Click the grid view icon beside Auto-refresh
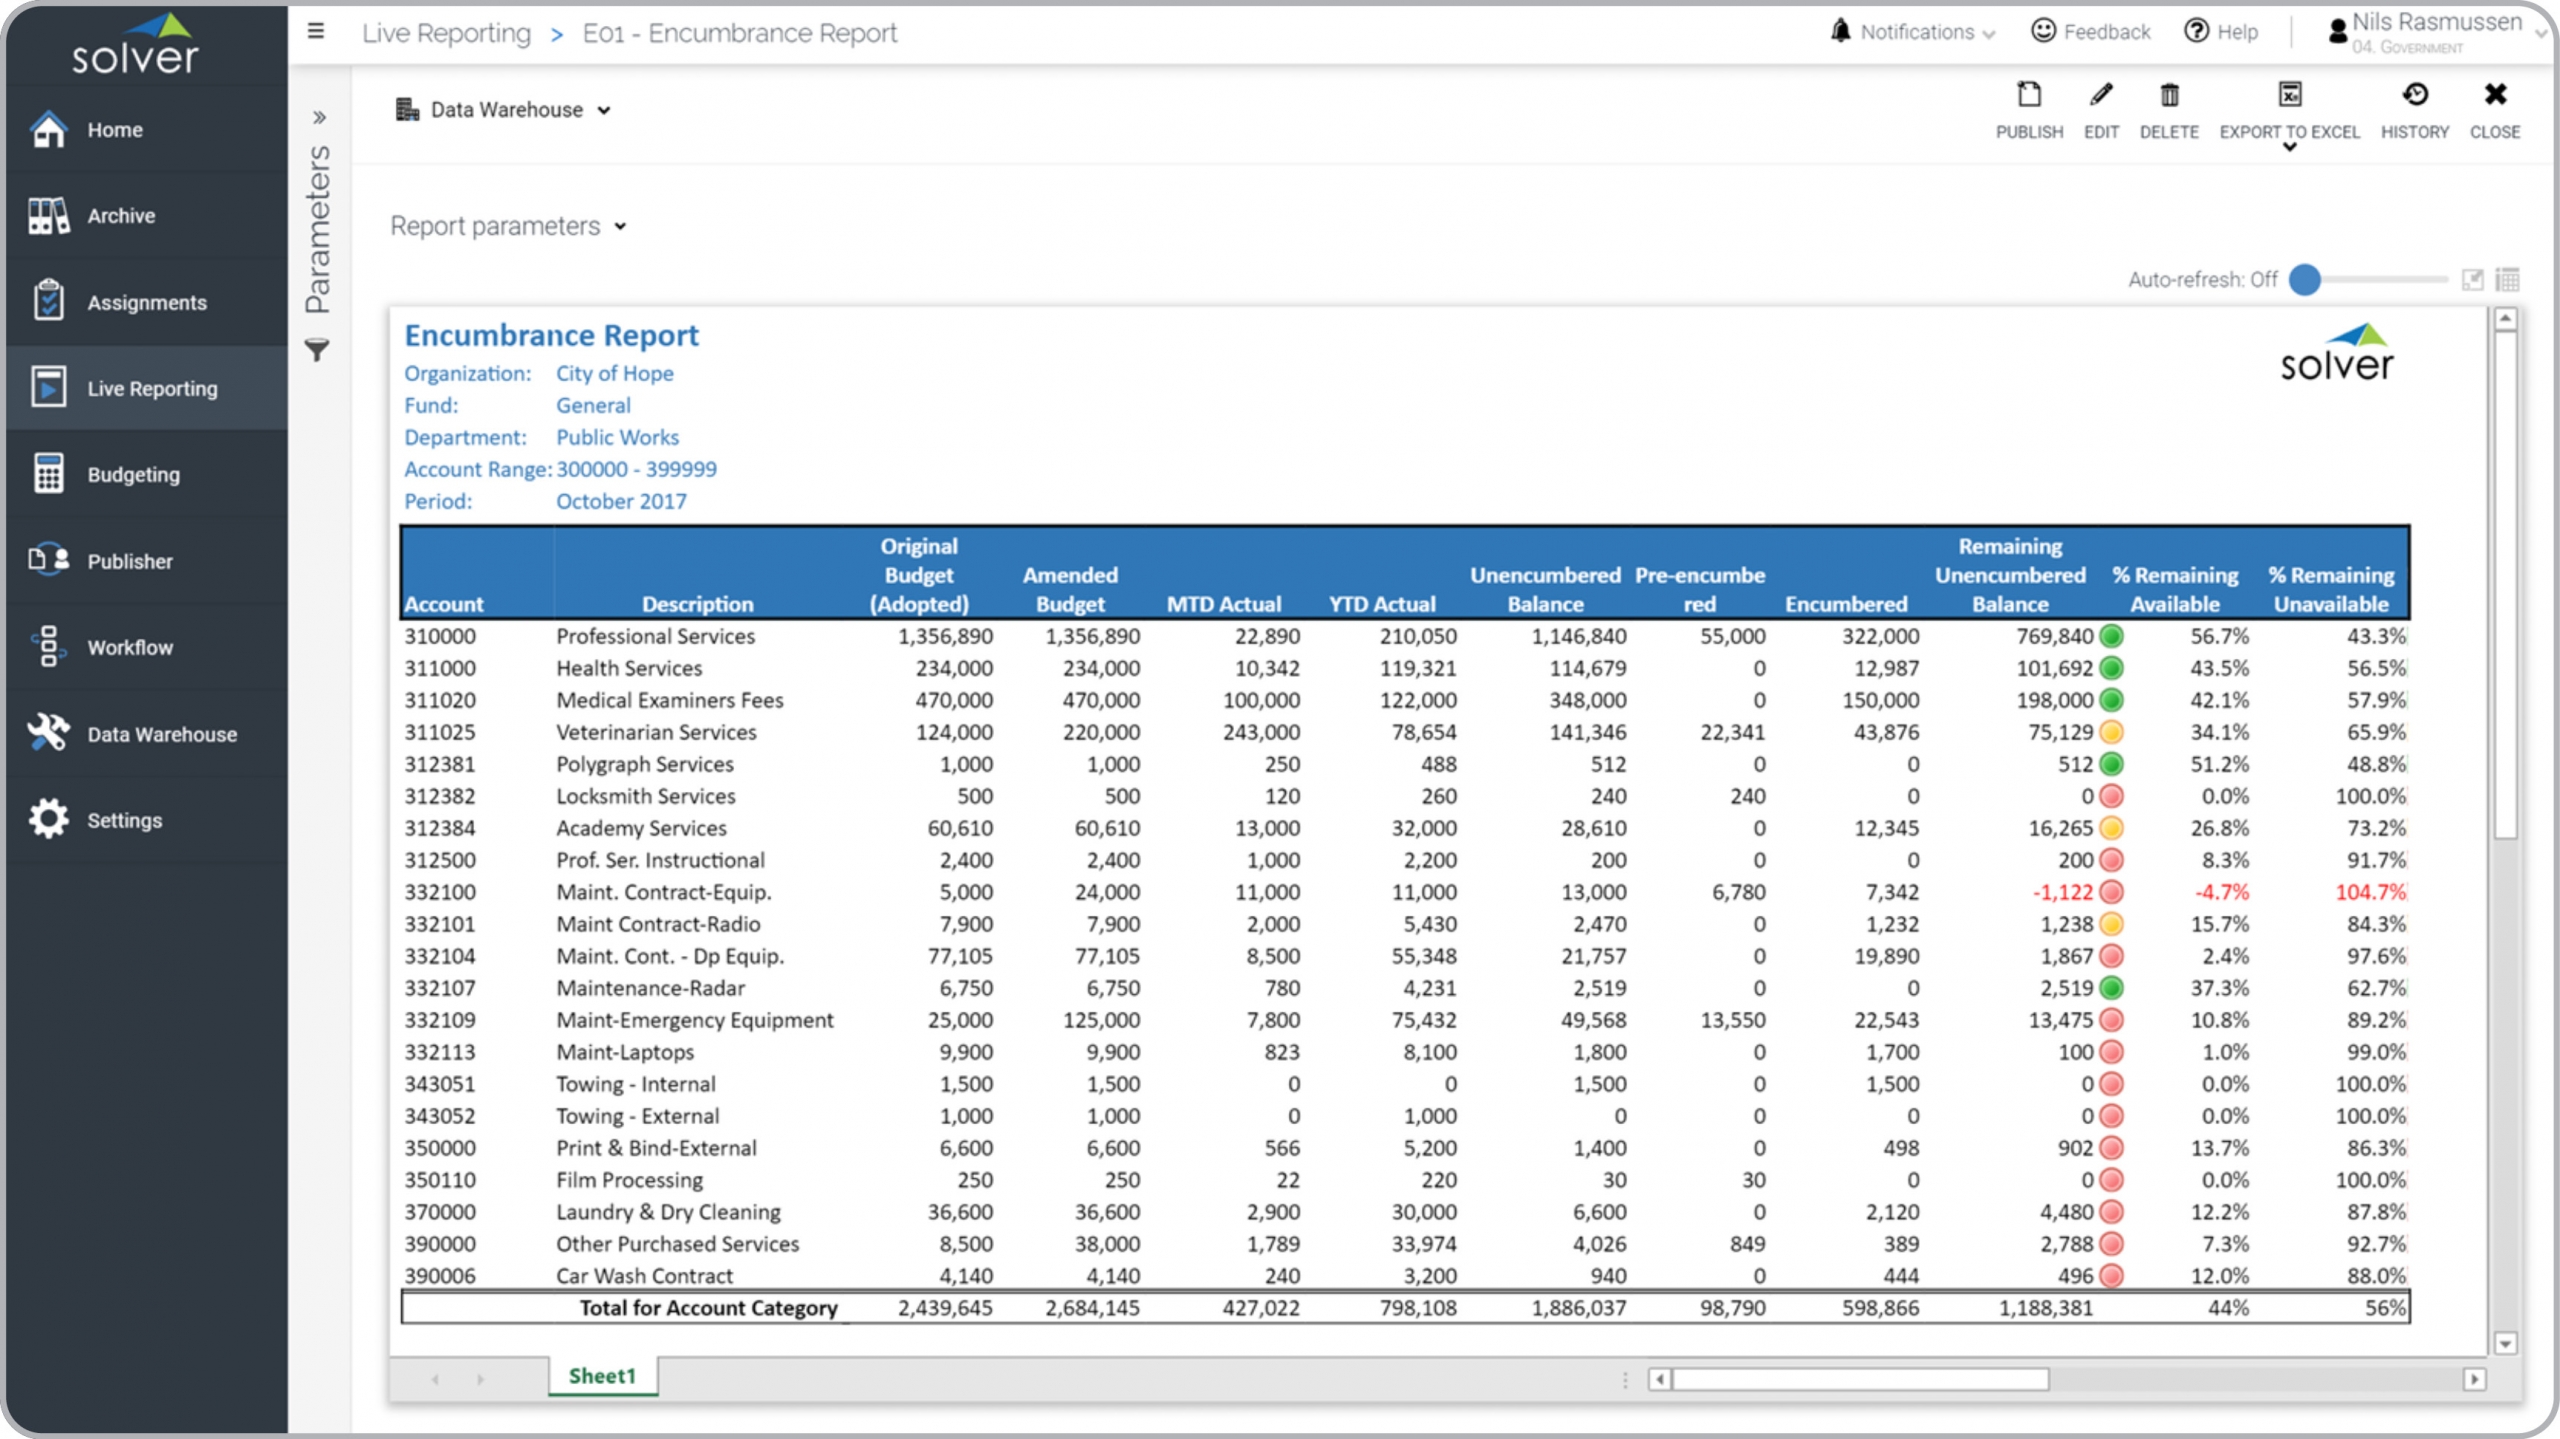2560x1439 pixels. pos(2507,280)
